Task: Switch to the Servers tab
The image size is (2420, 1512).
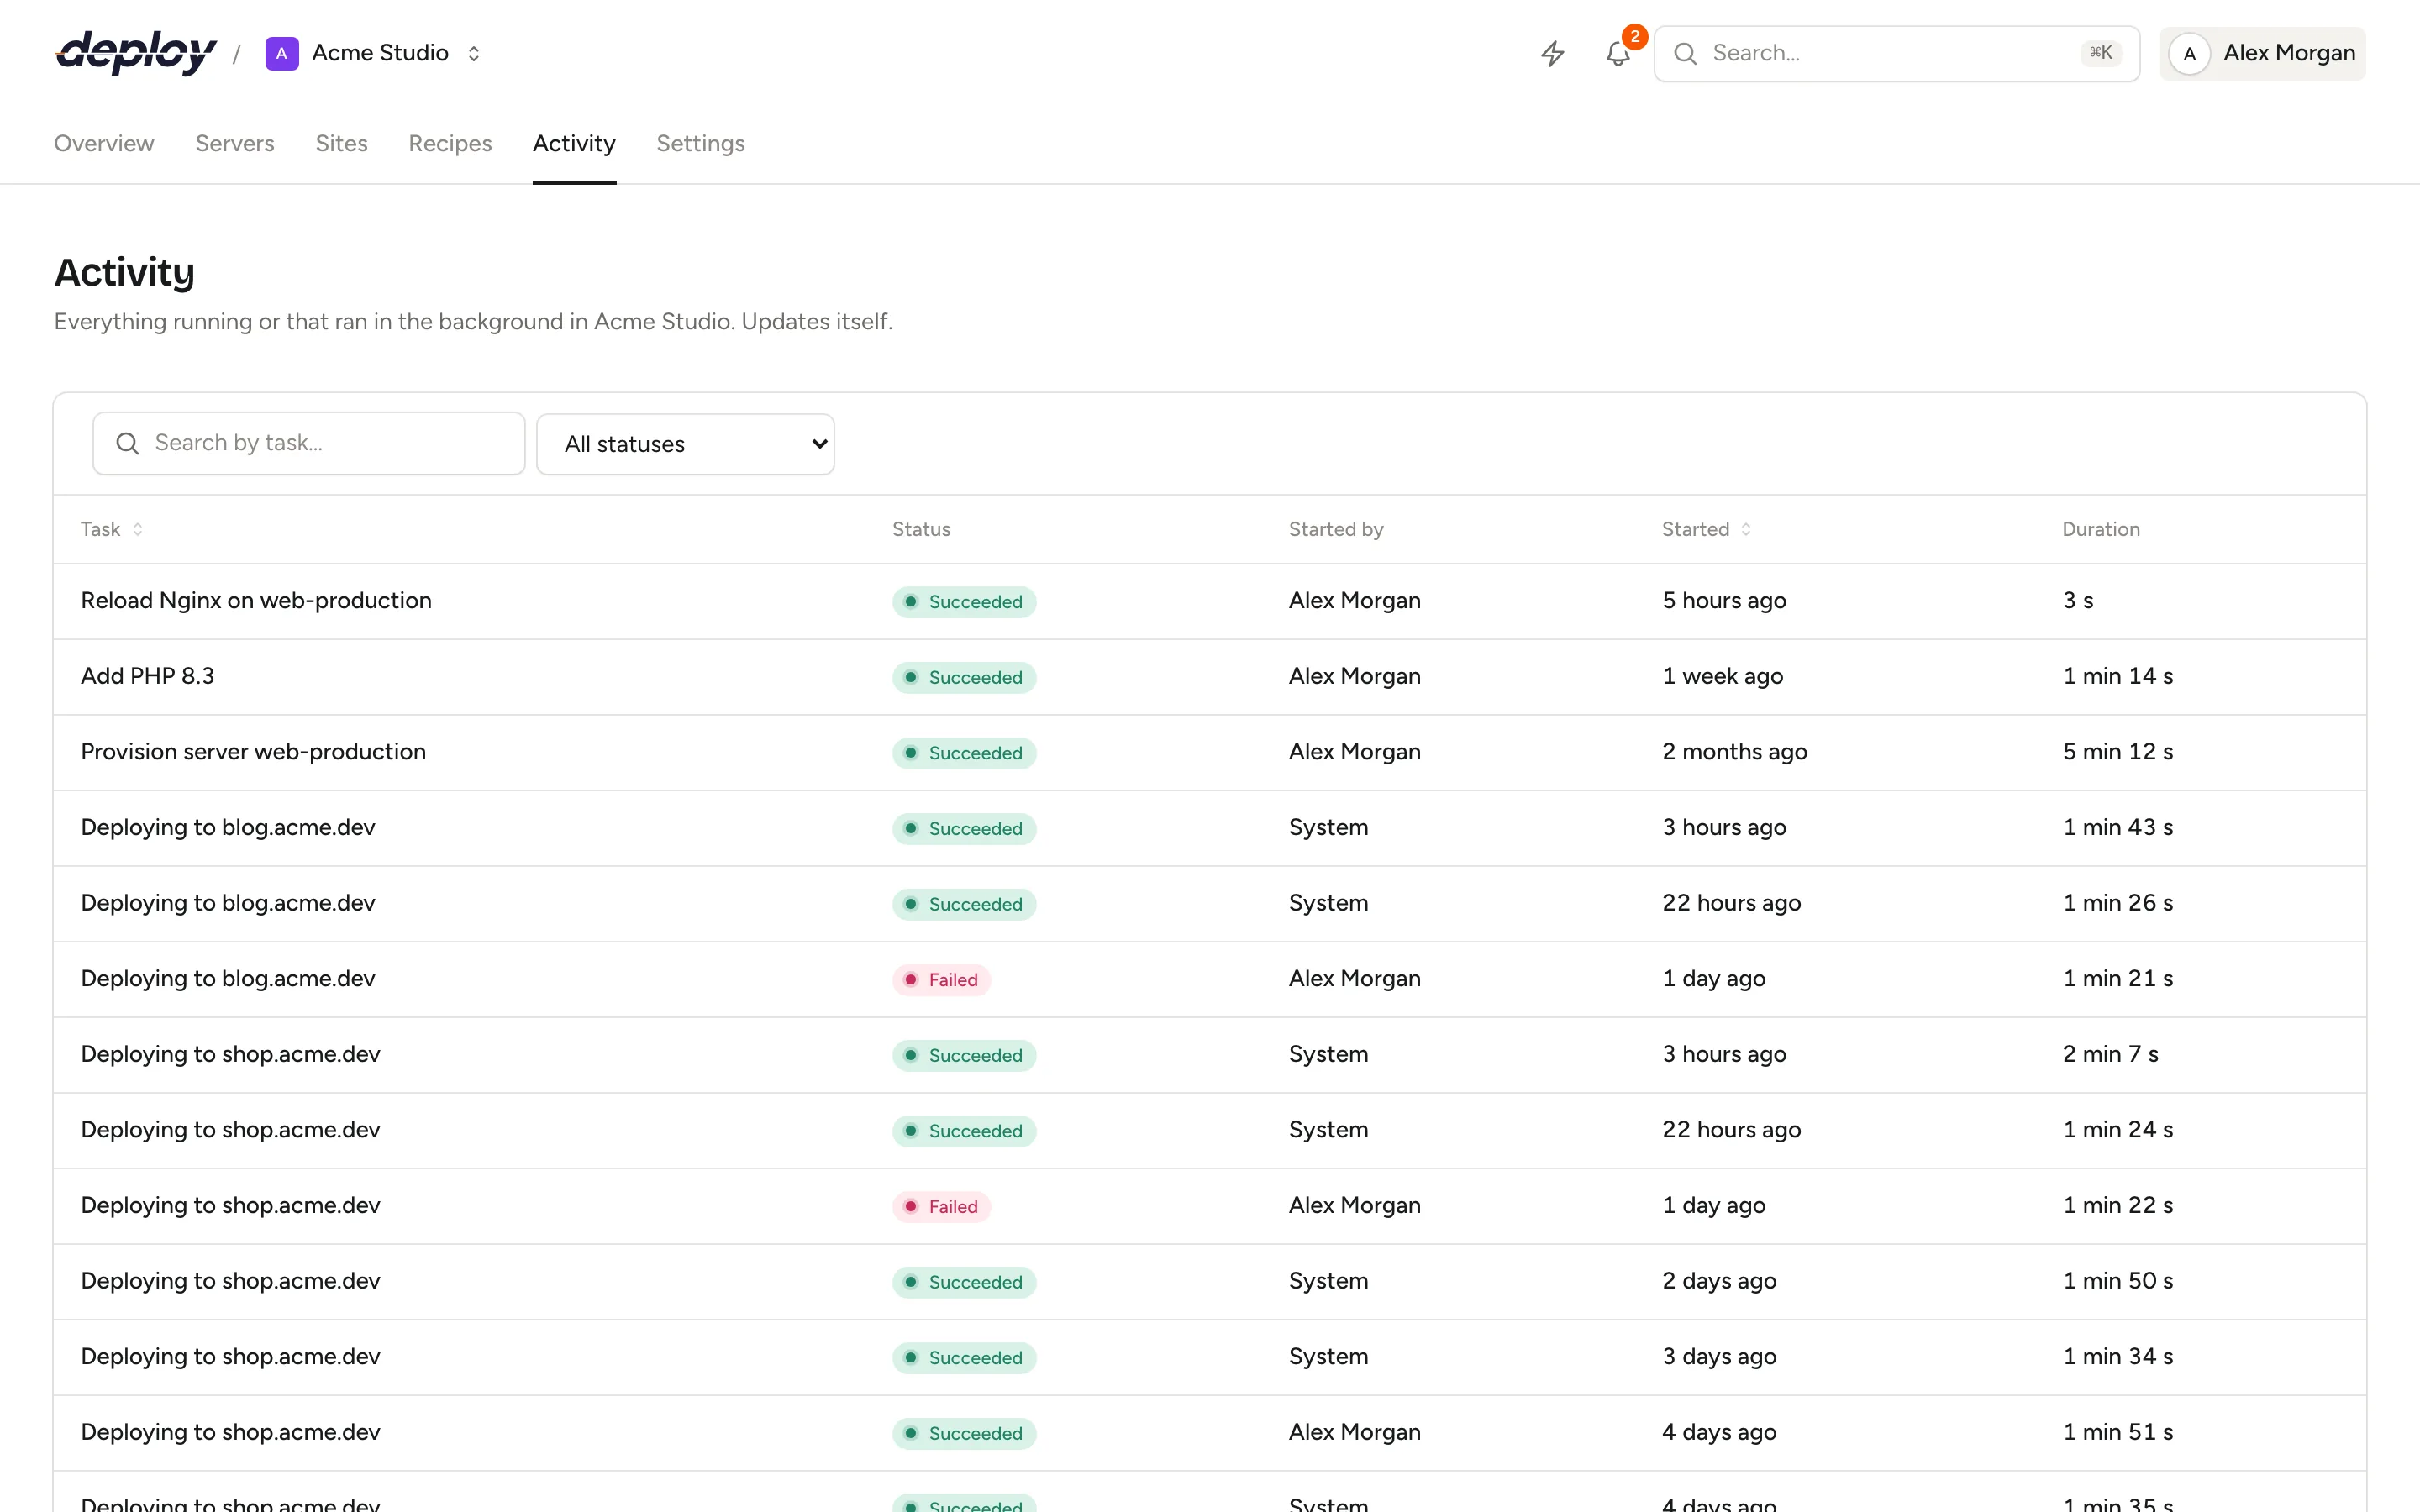Action: tap(235, 143)
